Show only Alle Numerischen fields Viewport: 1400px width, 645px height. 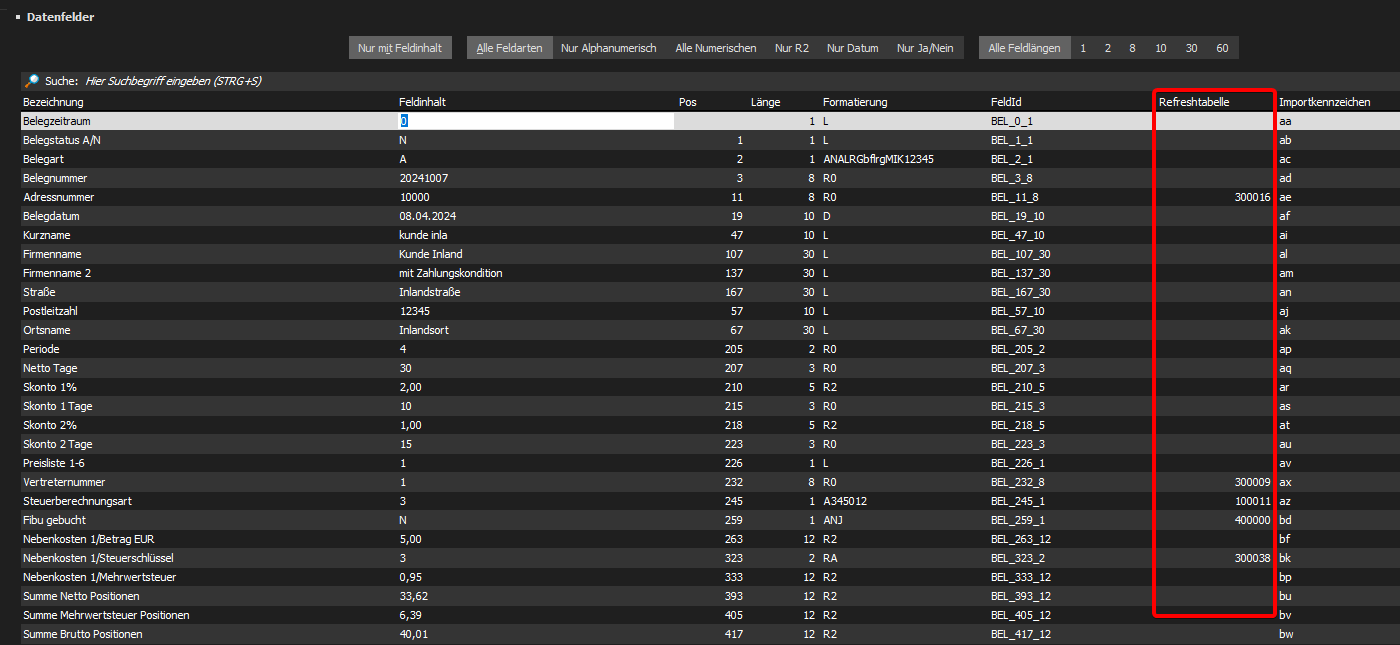(715, 48)
